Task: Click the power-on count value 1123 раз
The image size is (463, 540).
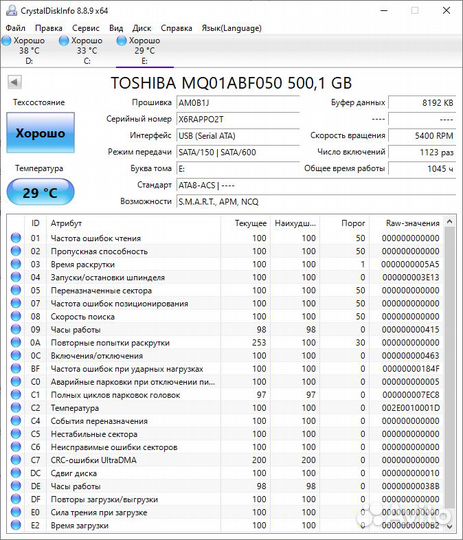Action: (422, 152)
